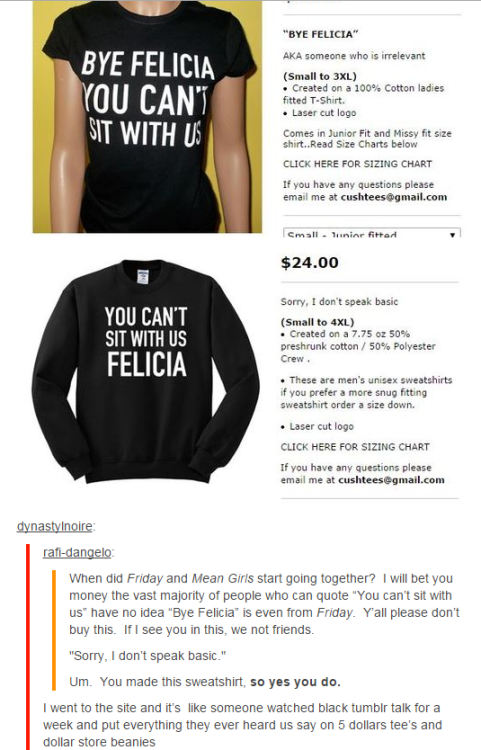Click the red quote bar beside reblog

click(28, 647)
